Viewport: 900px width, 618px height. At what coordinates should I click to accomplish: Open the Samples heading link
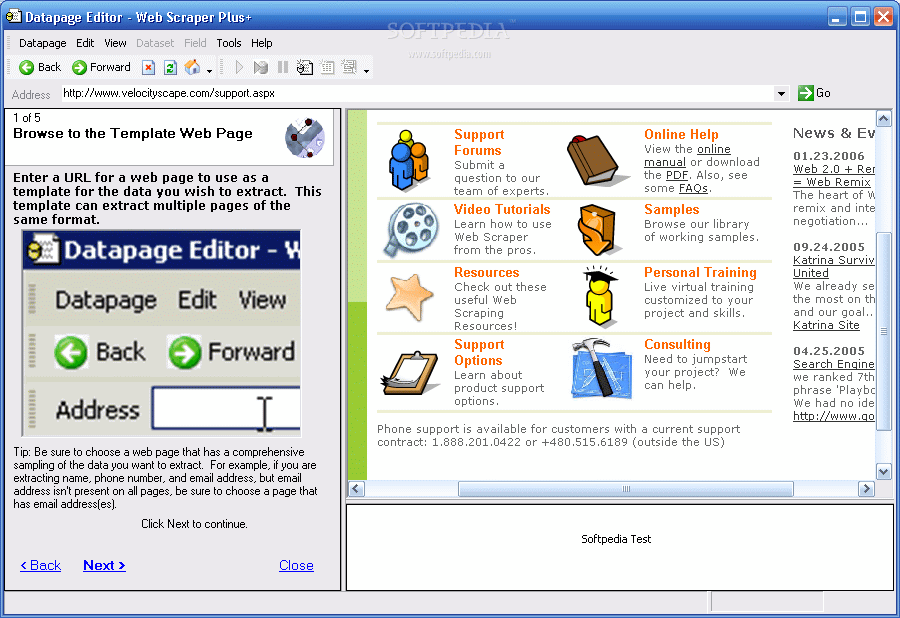(x=672, y=209)
